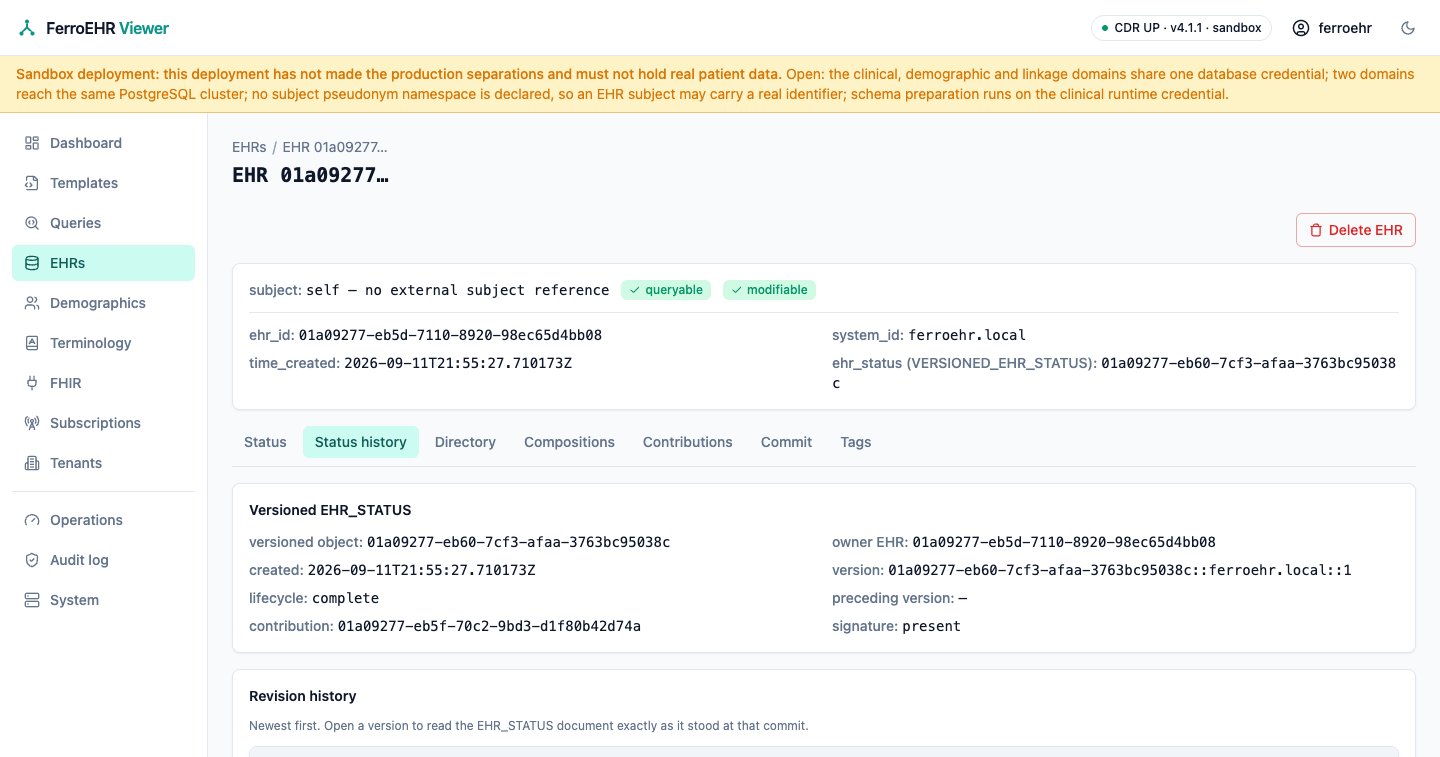Click the trash icon in Delete EHR
The image size is (1440, 757).
point(1316,230)
